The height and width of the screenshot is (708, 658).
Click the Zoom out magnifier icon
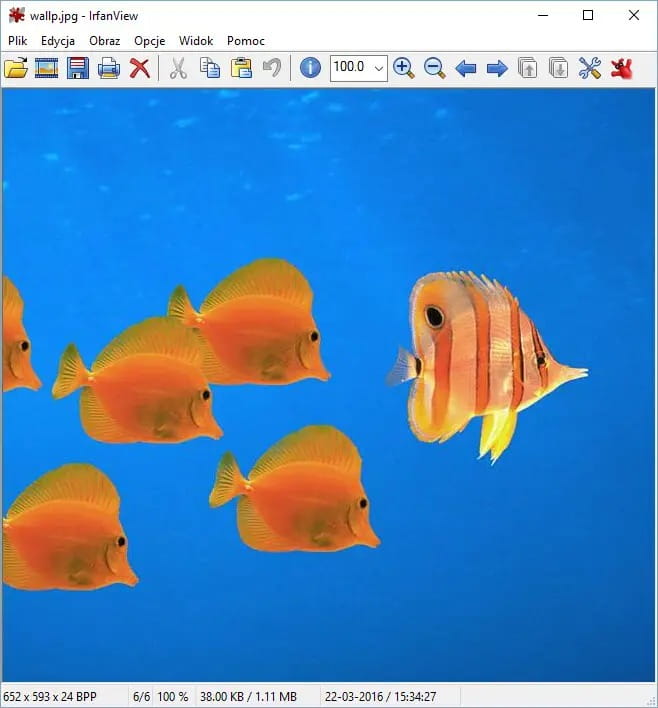435,68
